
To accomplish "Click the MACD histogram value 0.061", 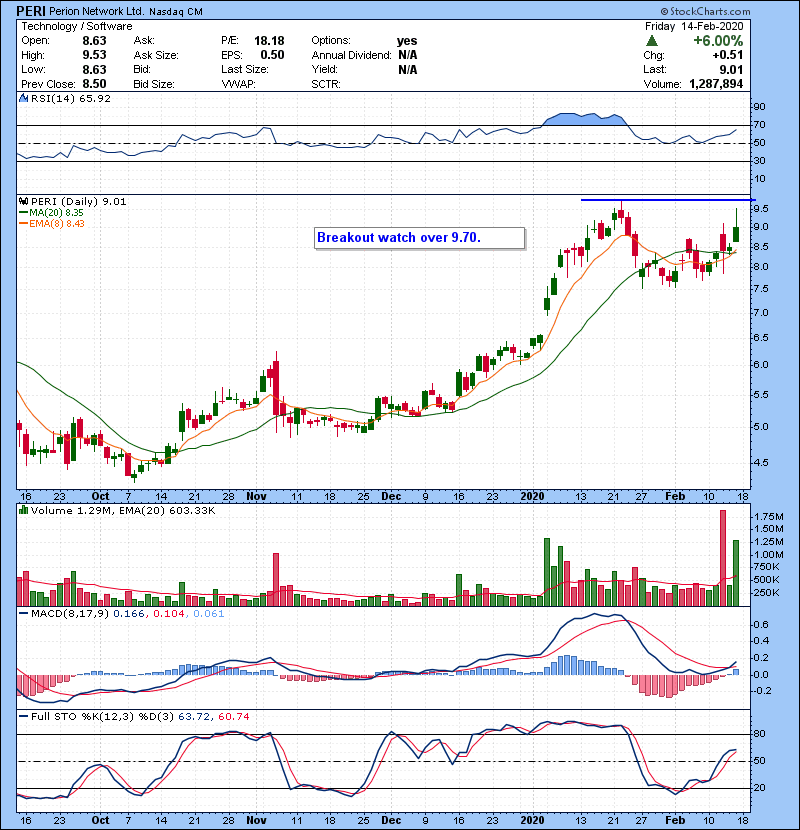I will point(209,614).
